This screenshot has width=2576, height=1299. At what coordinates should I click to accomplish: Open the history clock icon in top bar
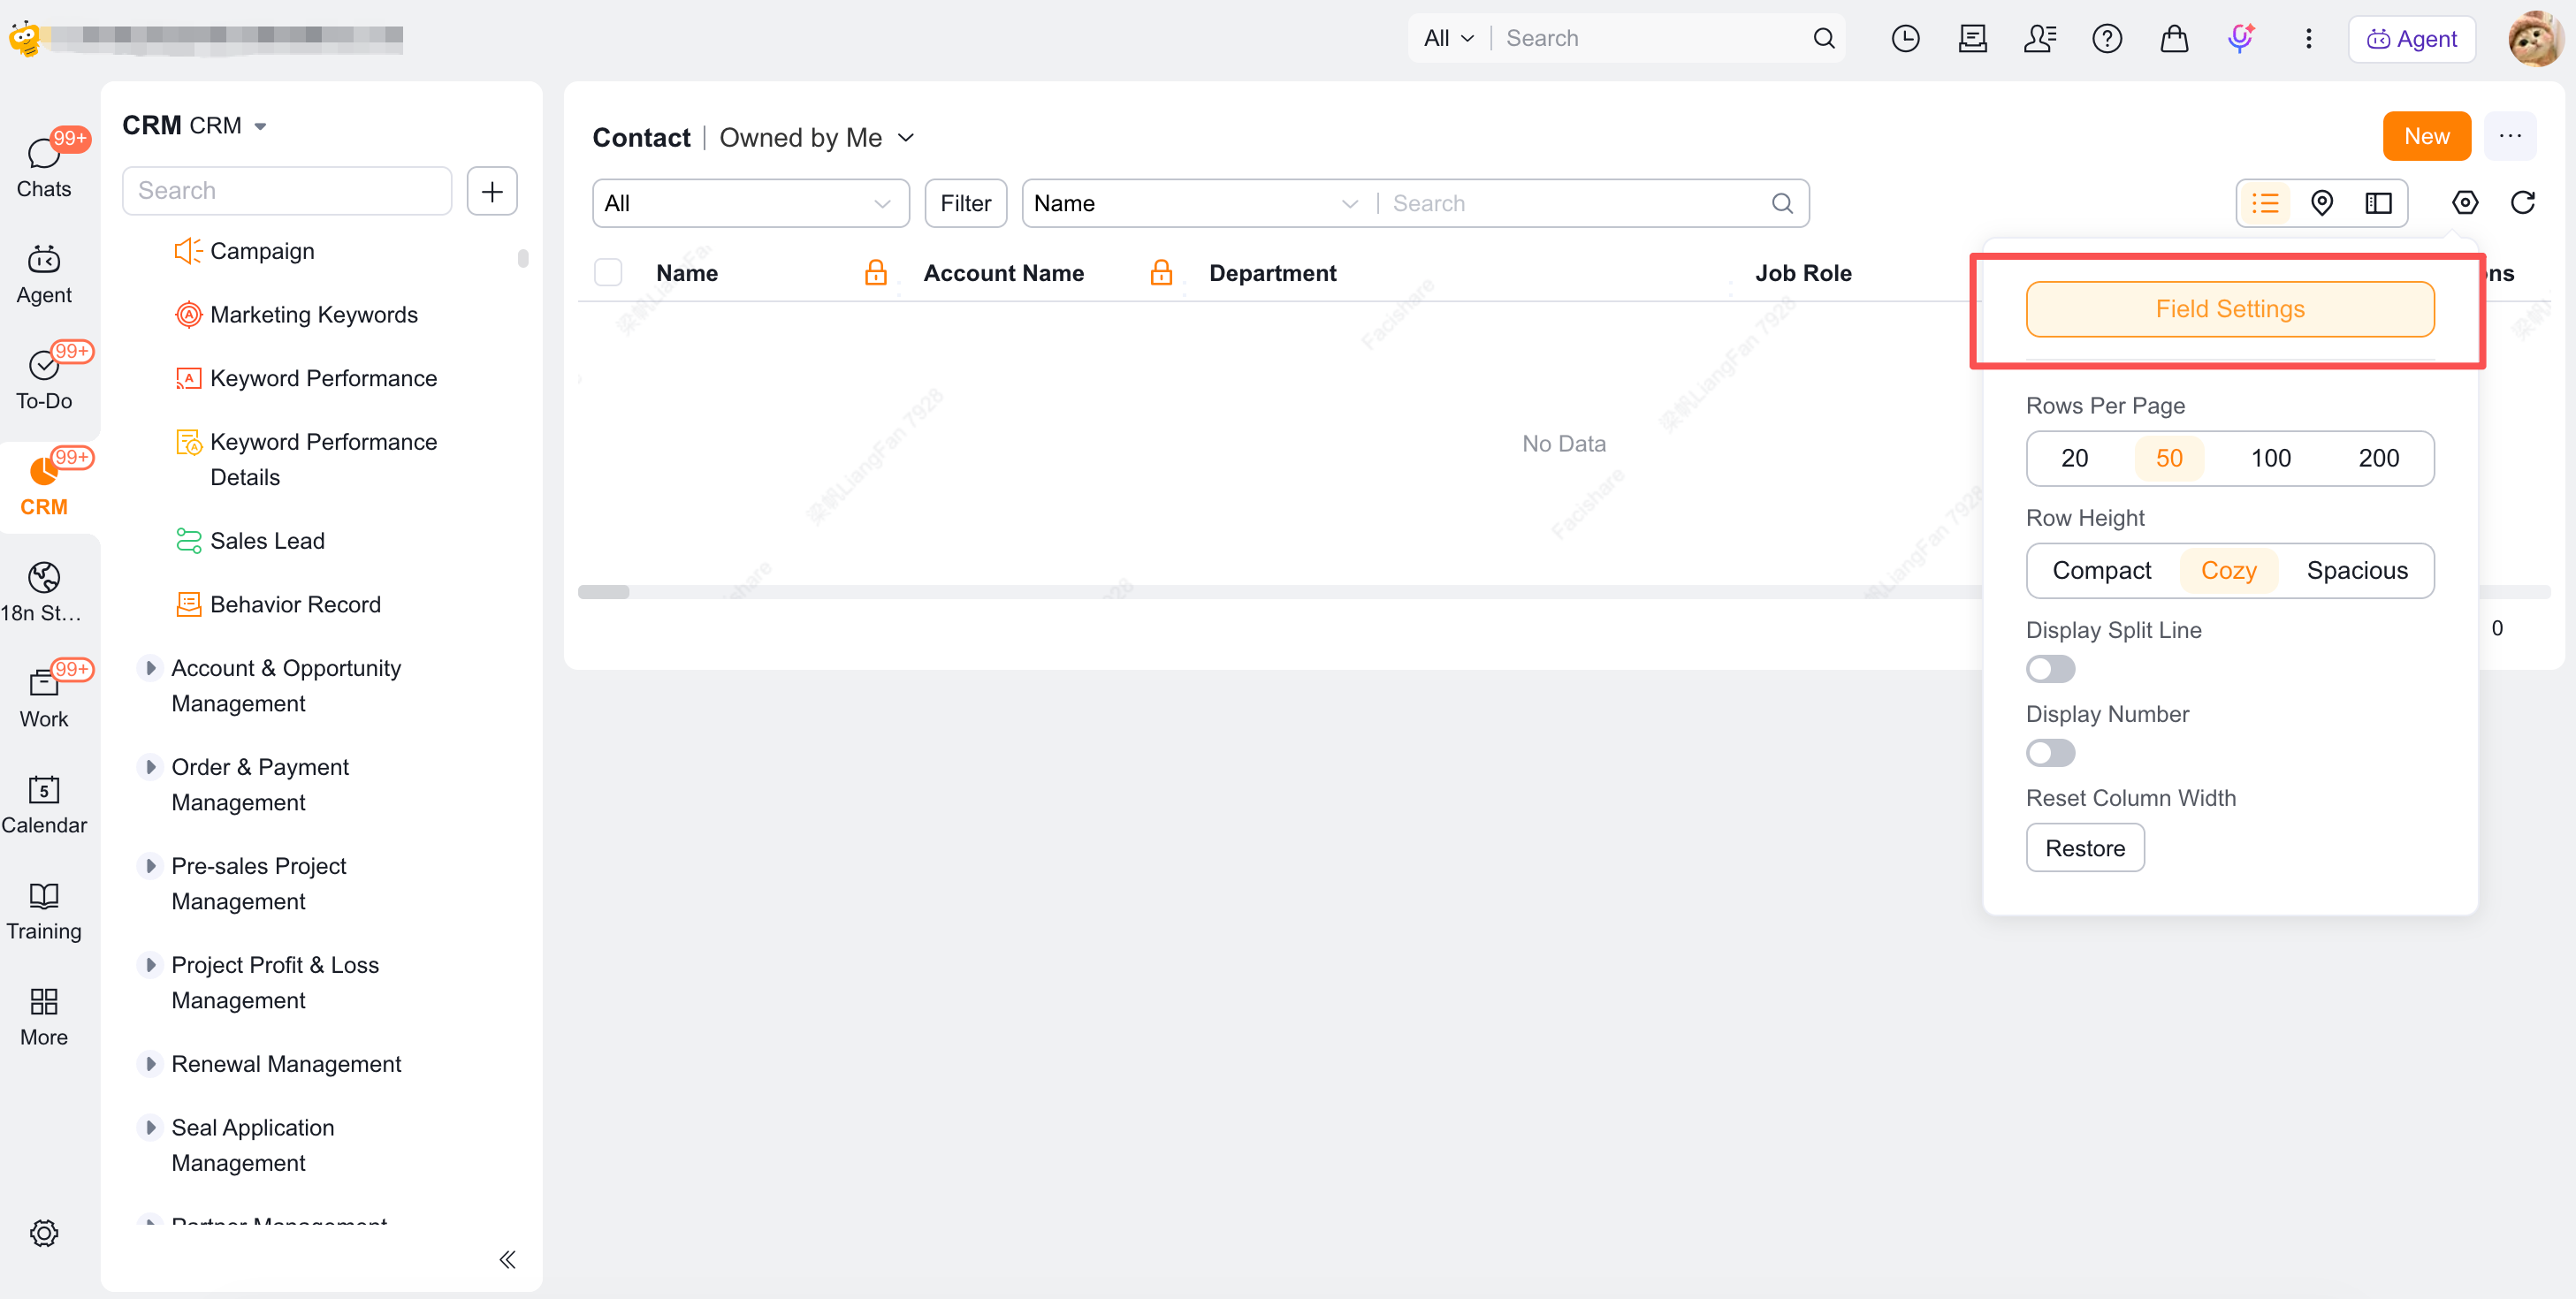pyautogui.click(x=1905, y=38)
